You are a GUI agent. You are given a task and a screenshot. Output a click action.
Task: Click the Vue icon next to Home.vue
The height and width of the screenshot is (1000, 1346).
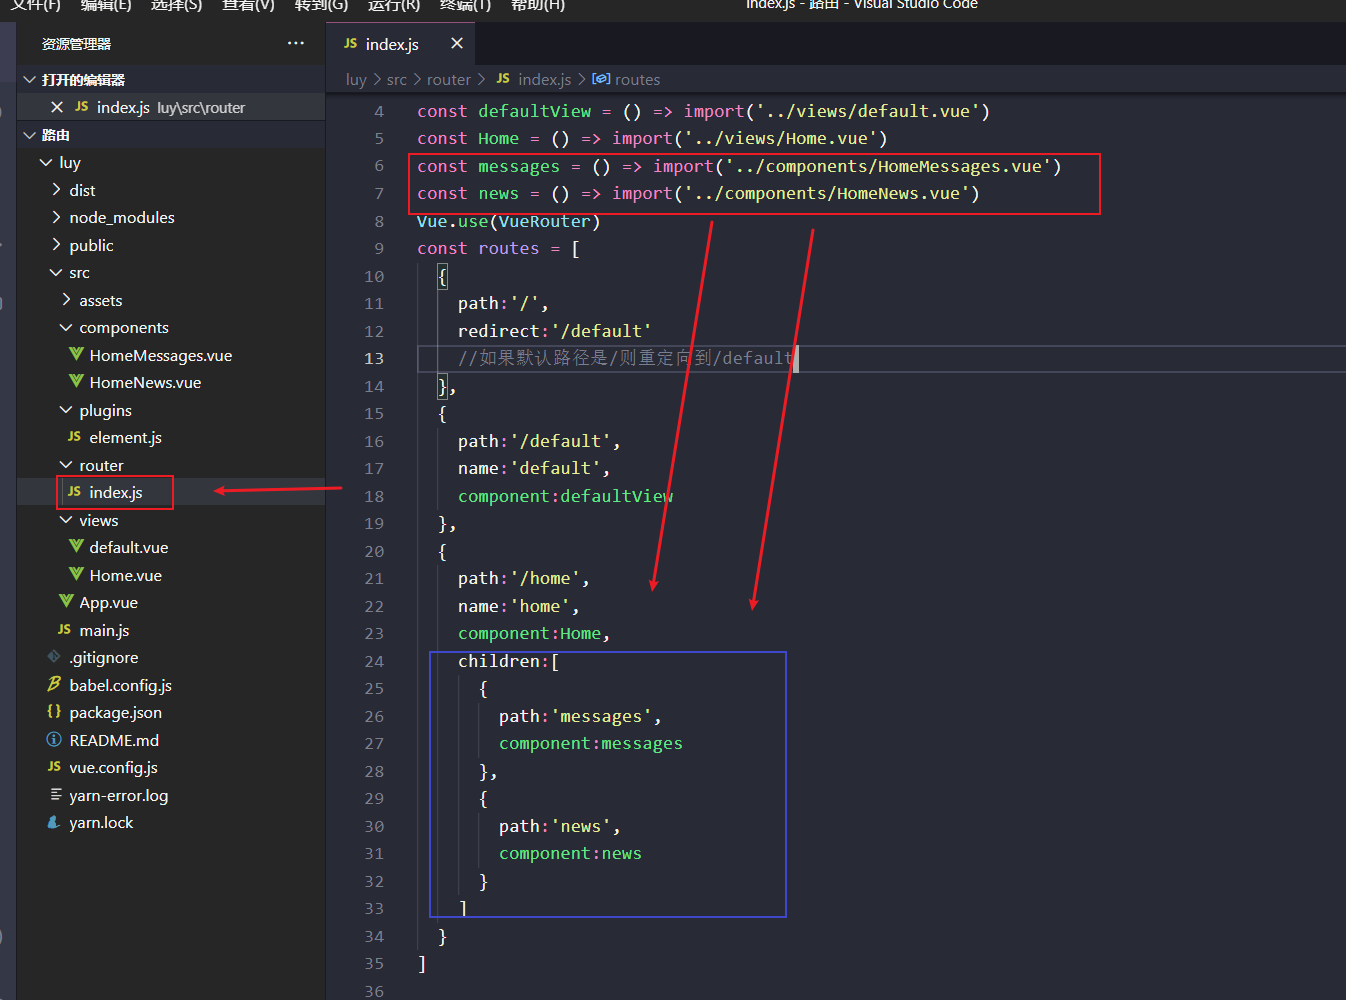[x=76, y=575]
